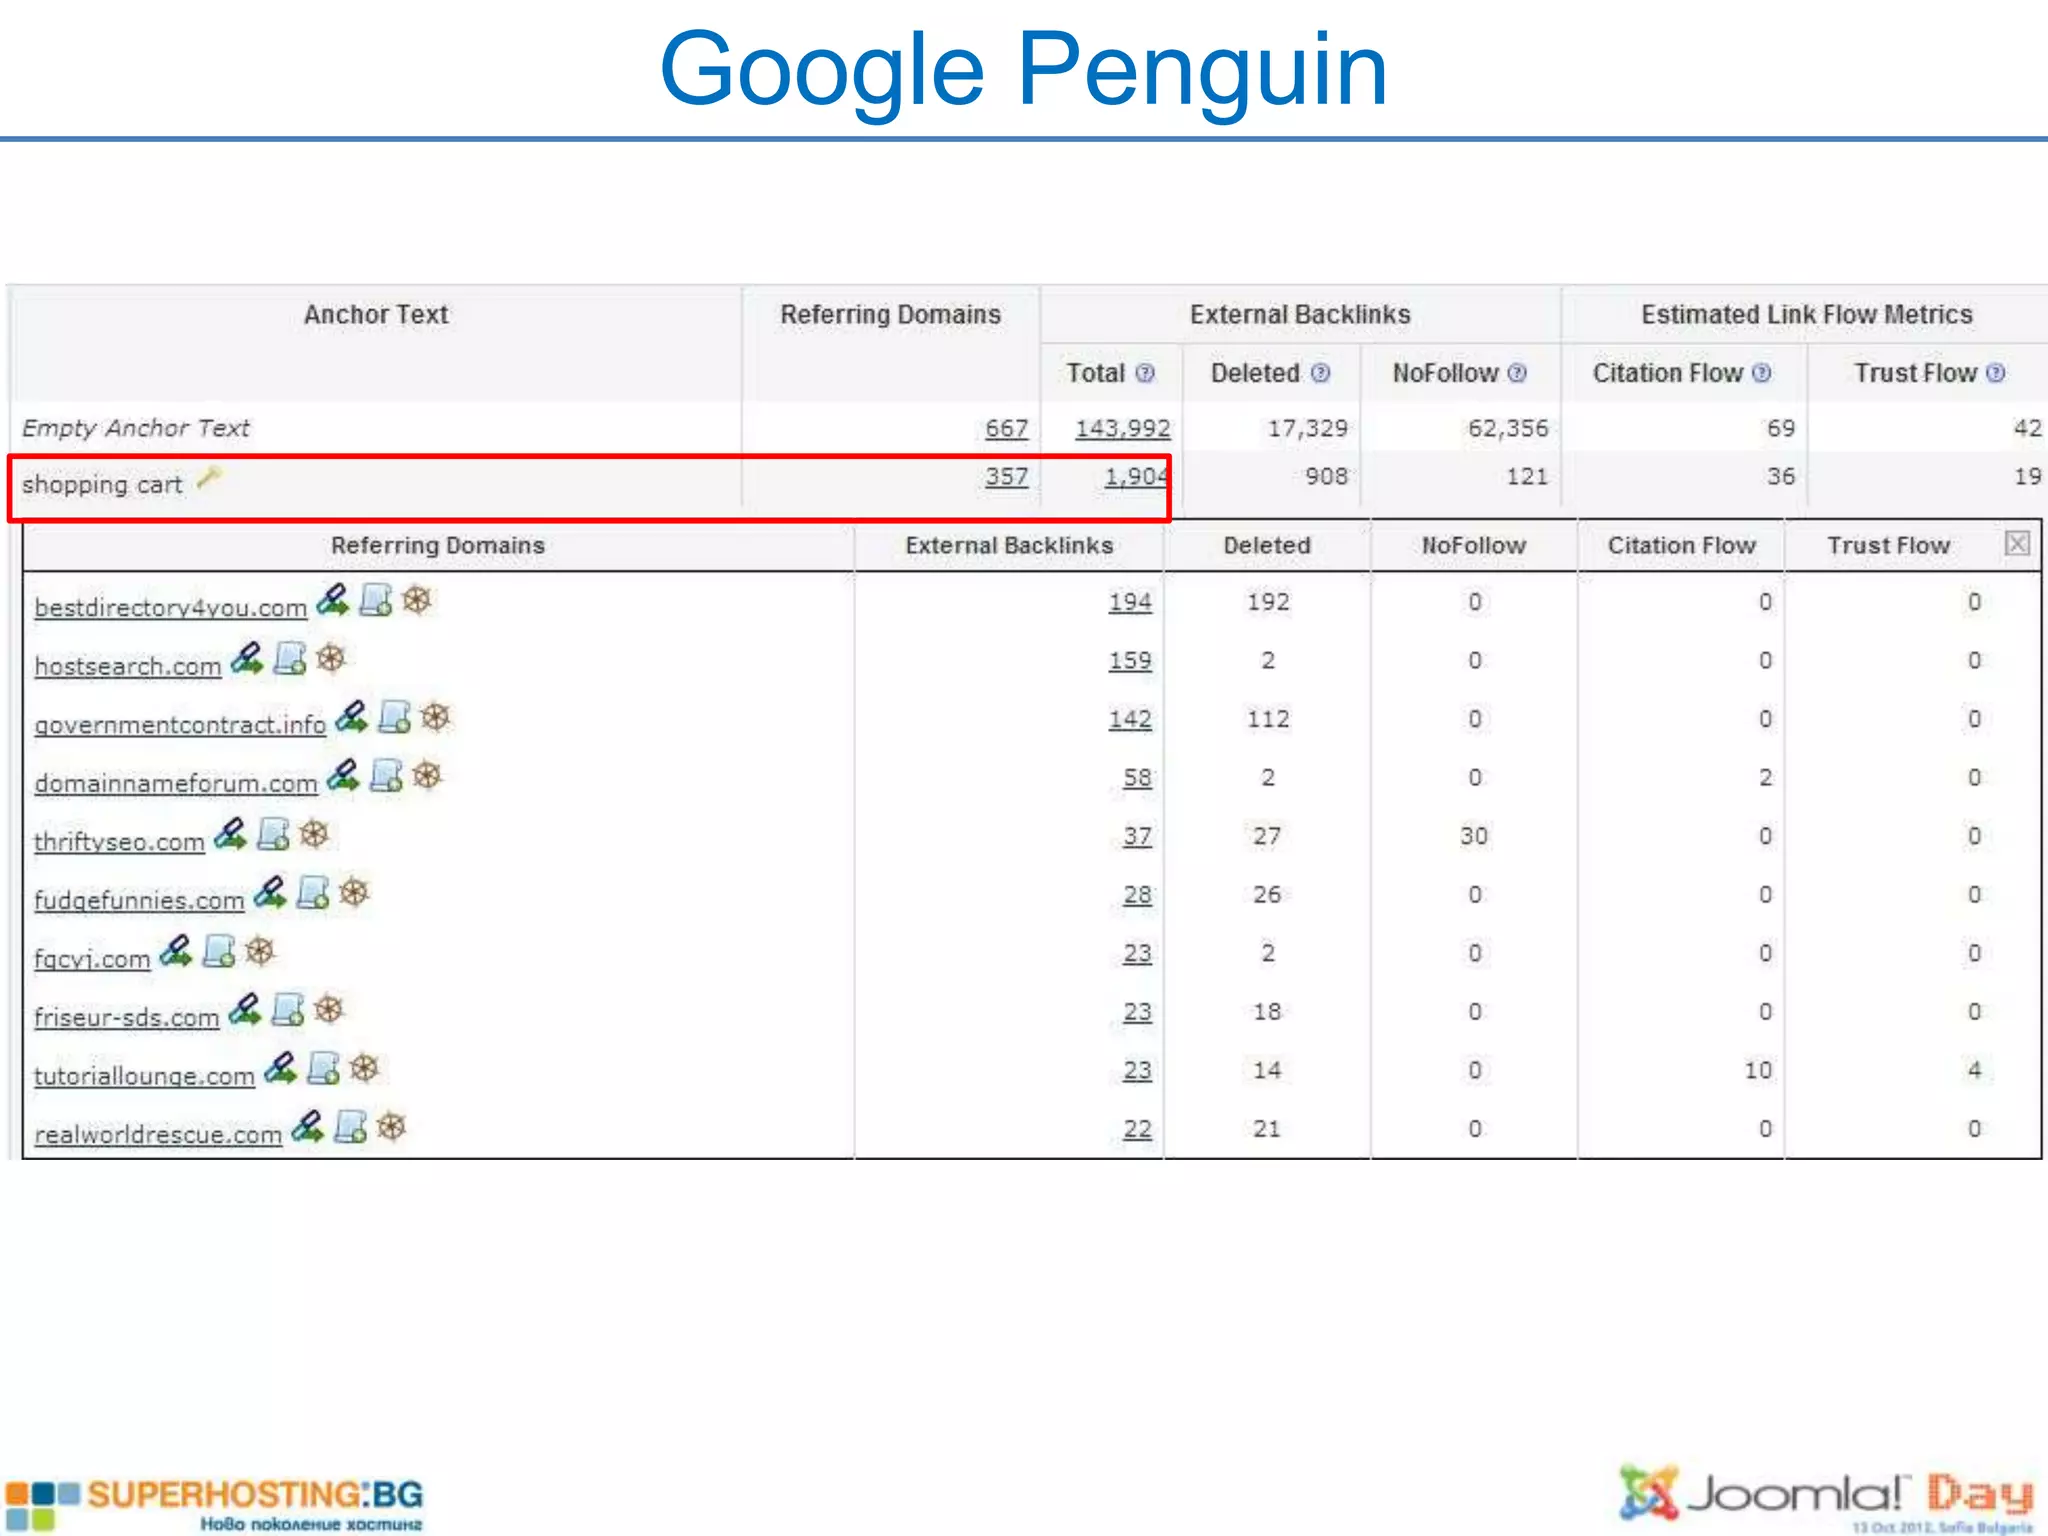This screenshot has height=1536, width=2048.
Task: Open the bestdirectory4you.com link
Action: click(171, 608)
